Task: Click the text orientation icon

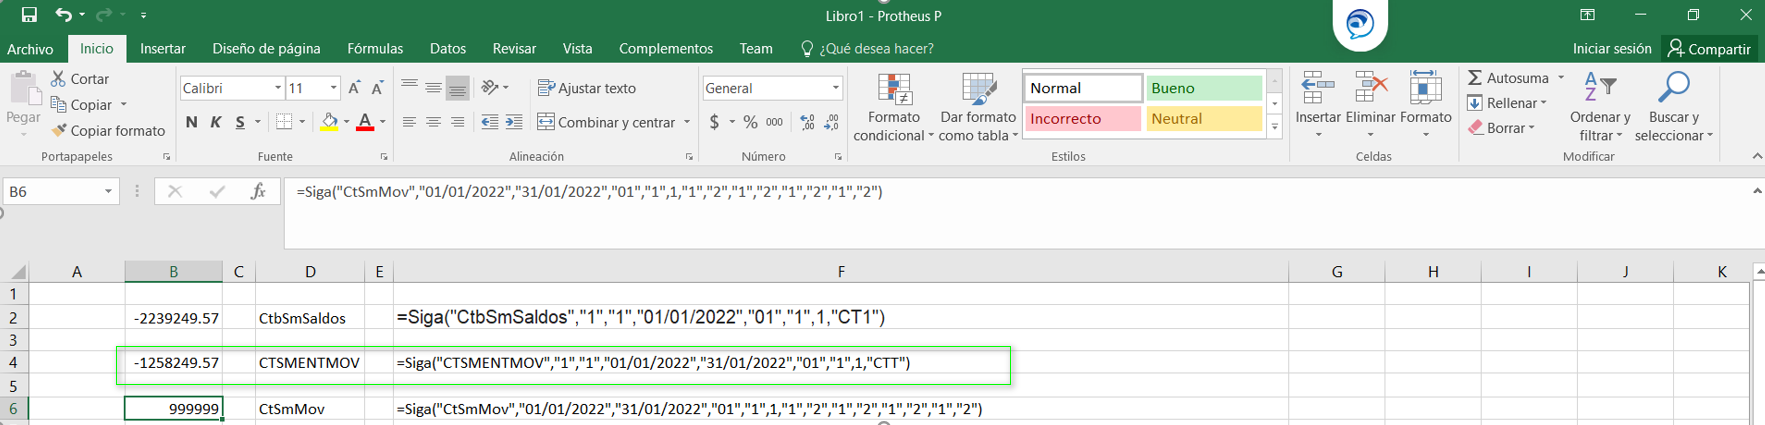Action: coord(490,88)
